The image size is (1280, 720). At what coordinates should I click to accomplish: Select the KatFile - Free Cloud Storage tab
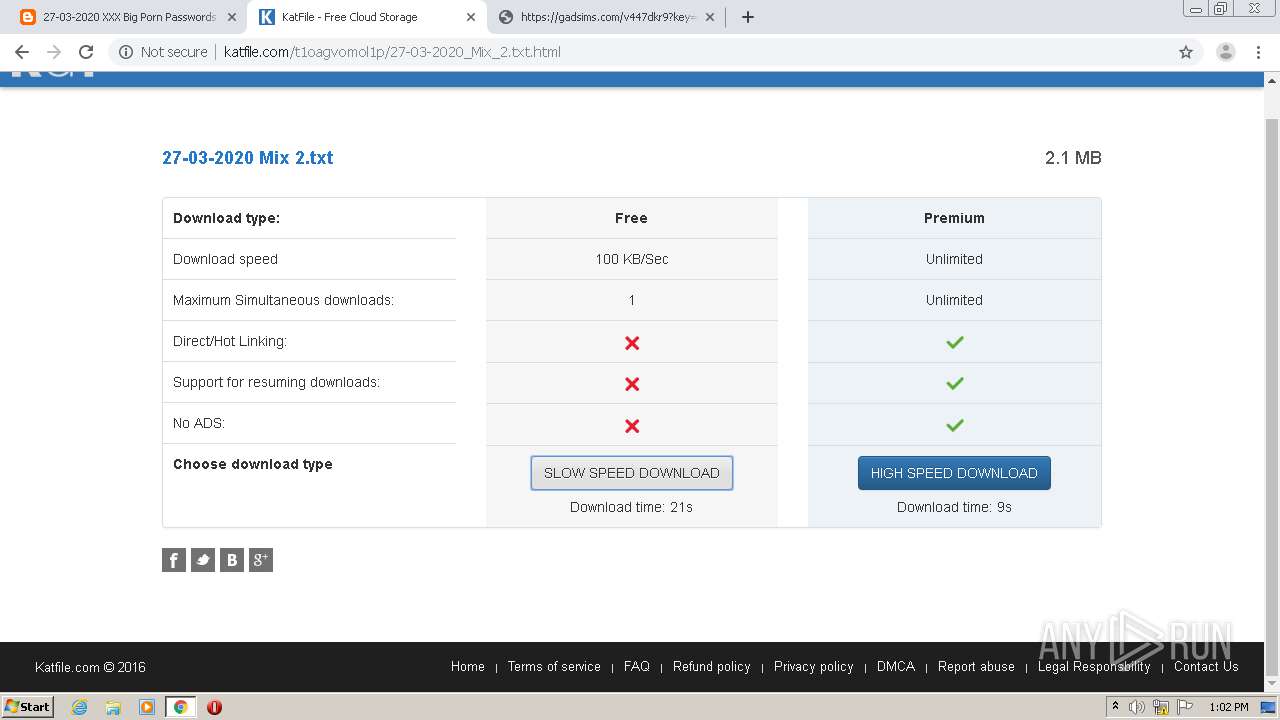365,17
